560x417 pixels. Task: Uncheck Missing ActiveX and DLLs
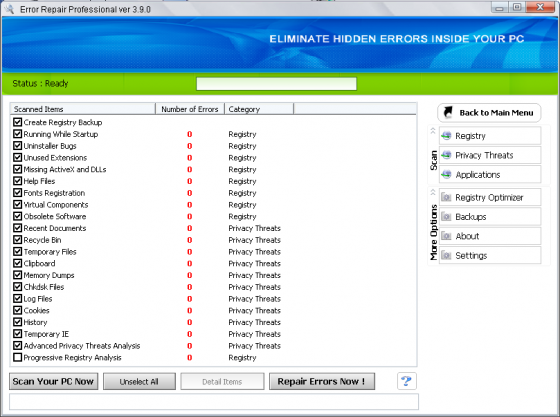pos(17,169)
